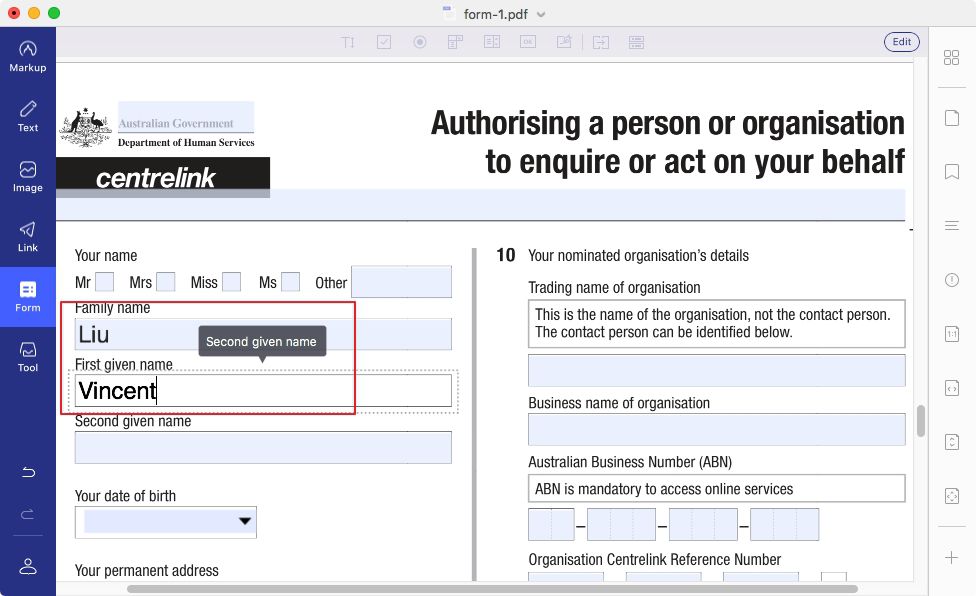Viewport: 976px width, 596px height.
Task: Open the user account icon
Action: tap(27, 566)
